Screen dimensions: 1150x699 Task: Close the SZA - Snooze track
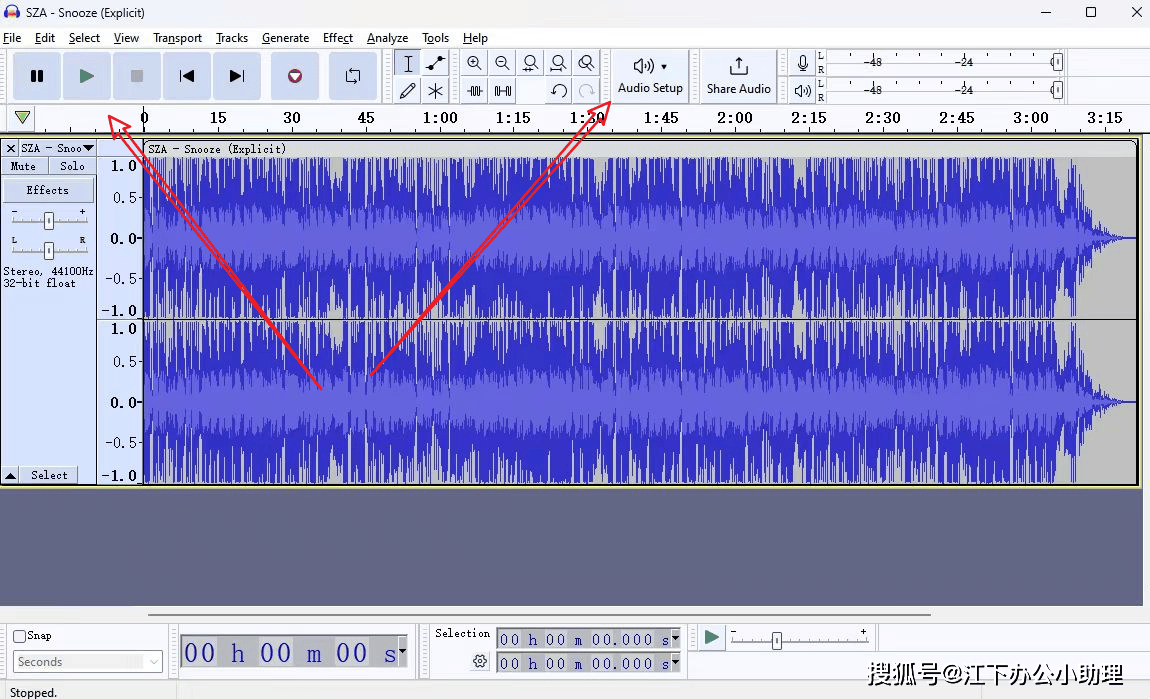10,148
